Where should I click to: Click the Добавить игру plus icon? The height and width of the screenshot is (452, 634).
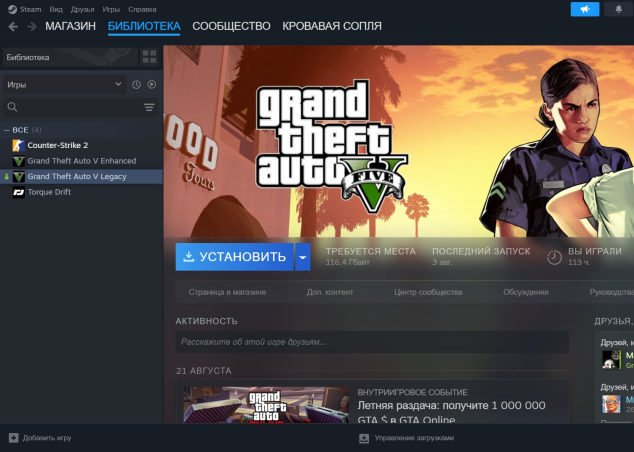14,438
